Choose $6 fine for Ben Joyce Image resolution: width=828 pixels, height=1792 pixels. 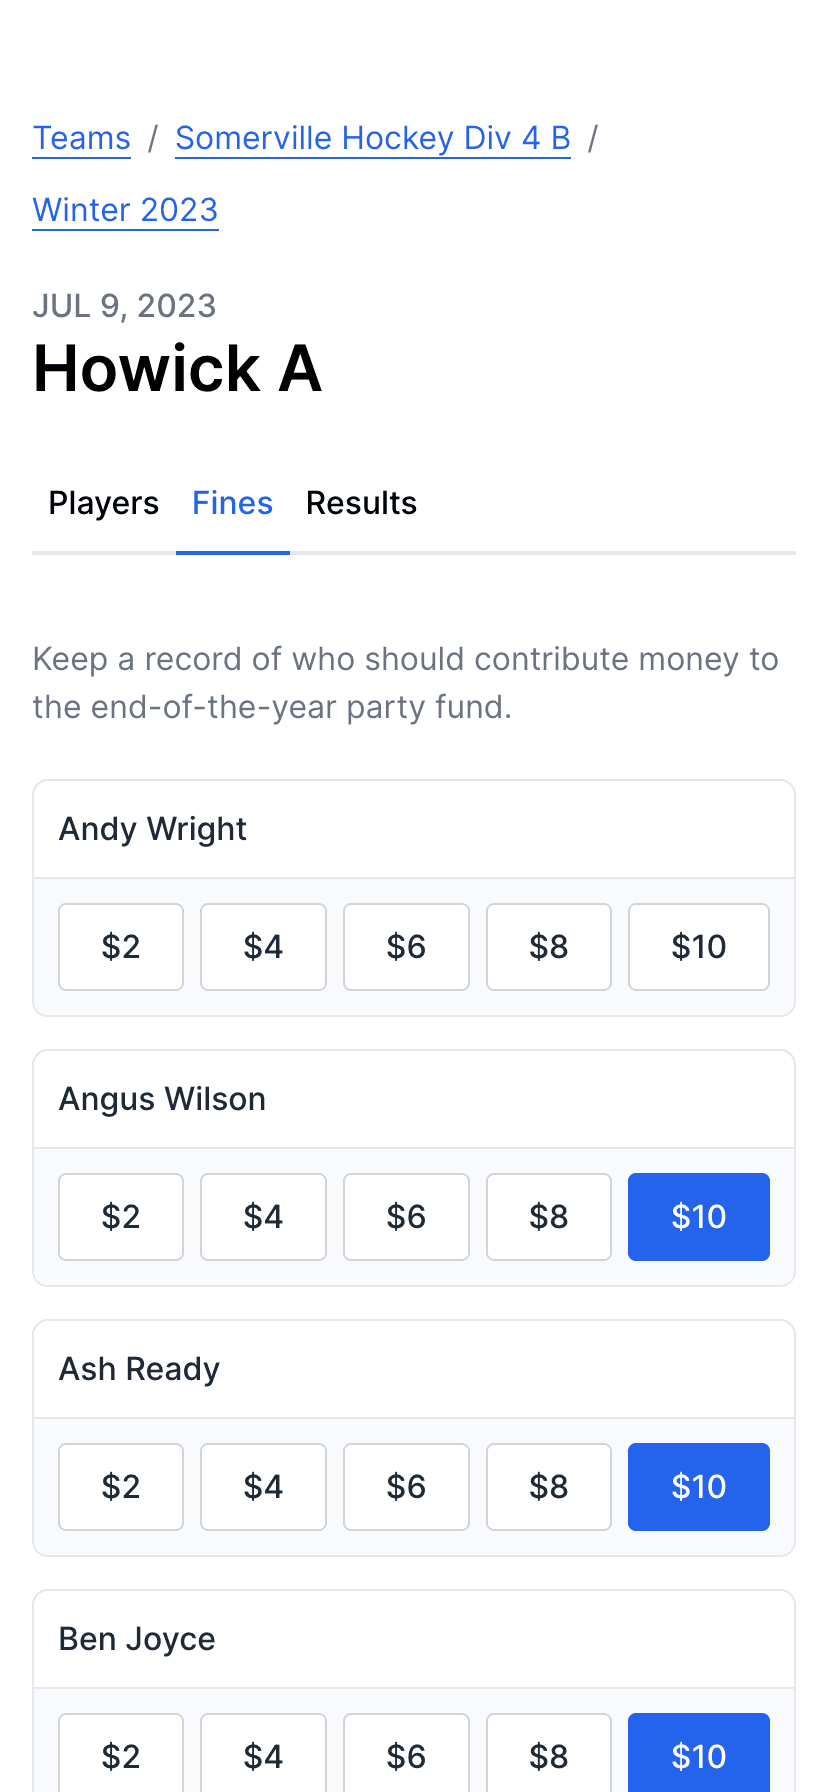click(x=406, y=1755)
